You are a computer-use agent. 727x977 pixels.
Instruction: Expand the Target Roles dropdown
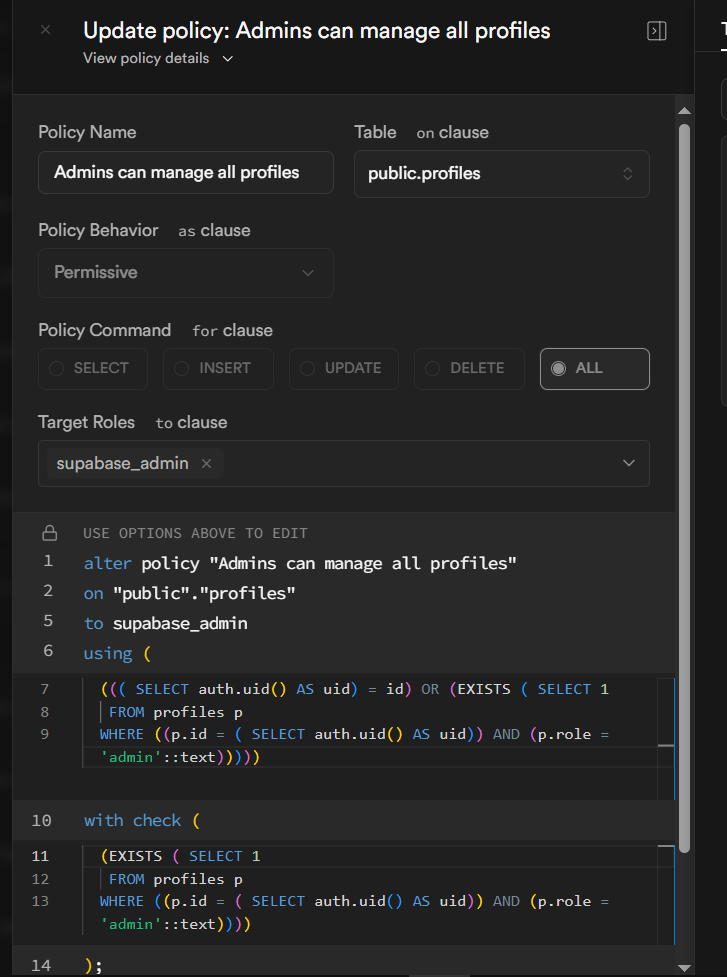tap(629, 464)
